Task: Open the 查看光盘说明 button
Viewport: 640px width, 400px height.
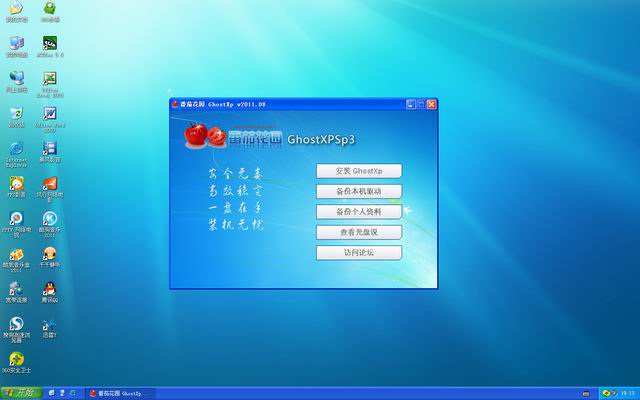Action: (359, 232)
